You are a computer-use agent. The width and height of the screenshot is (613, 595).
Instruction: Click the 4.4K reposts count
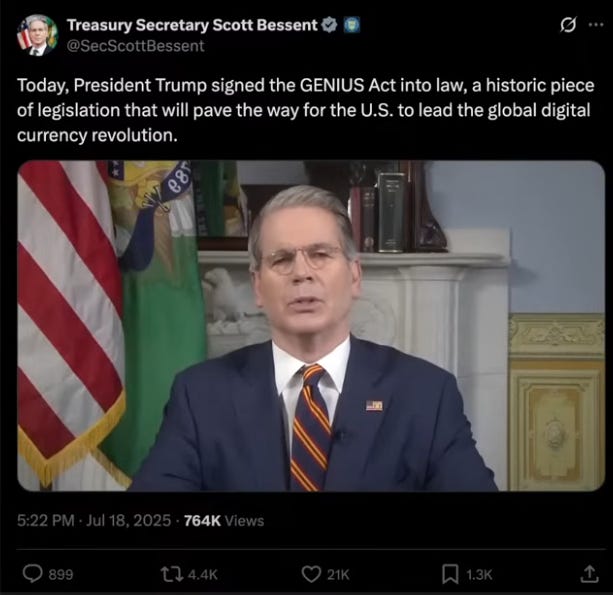203,574
